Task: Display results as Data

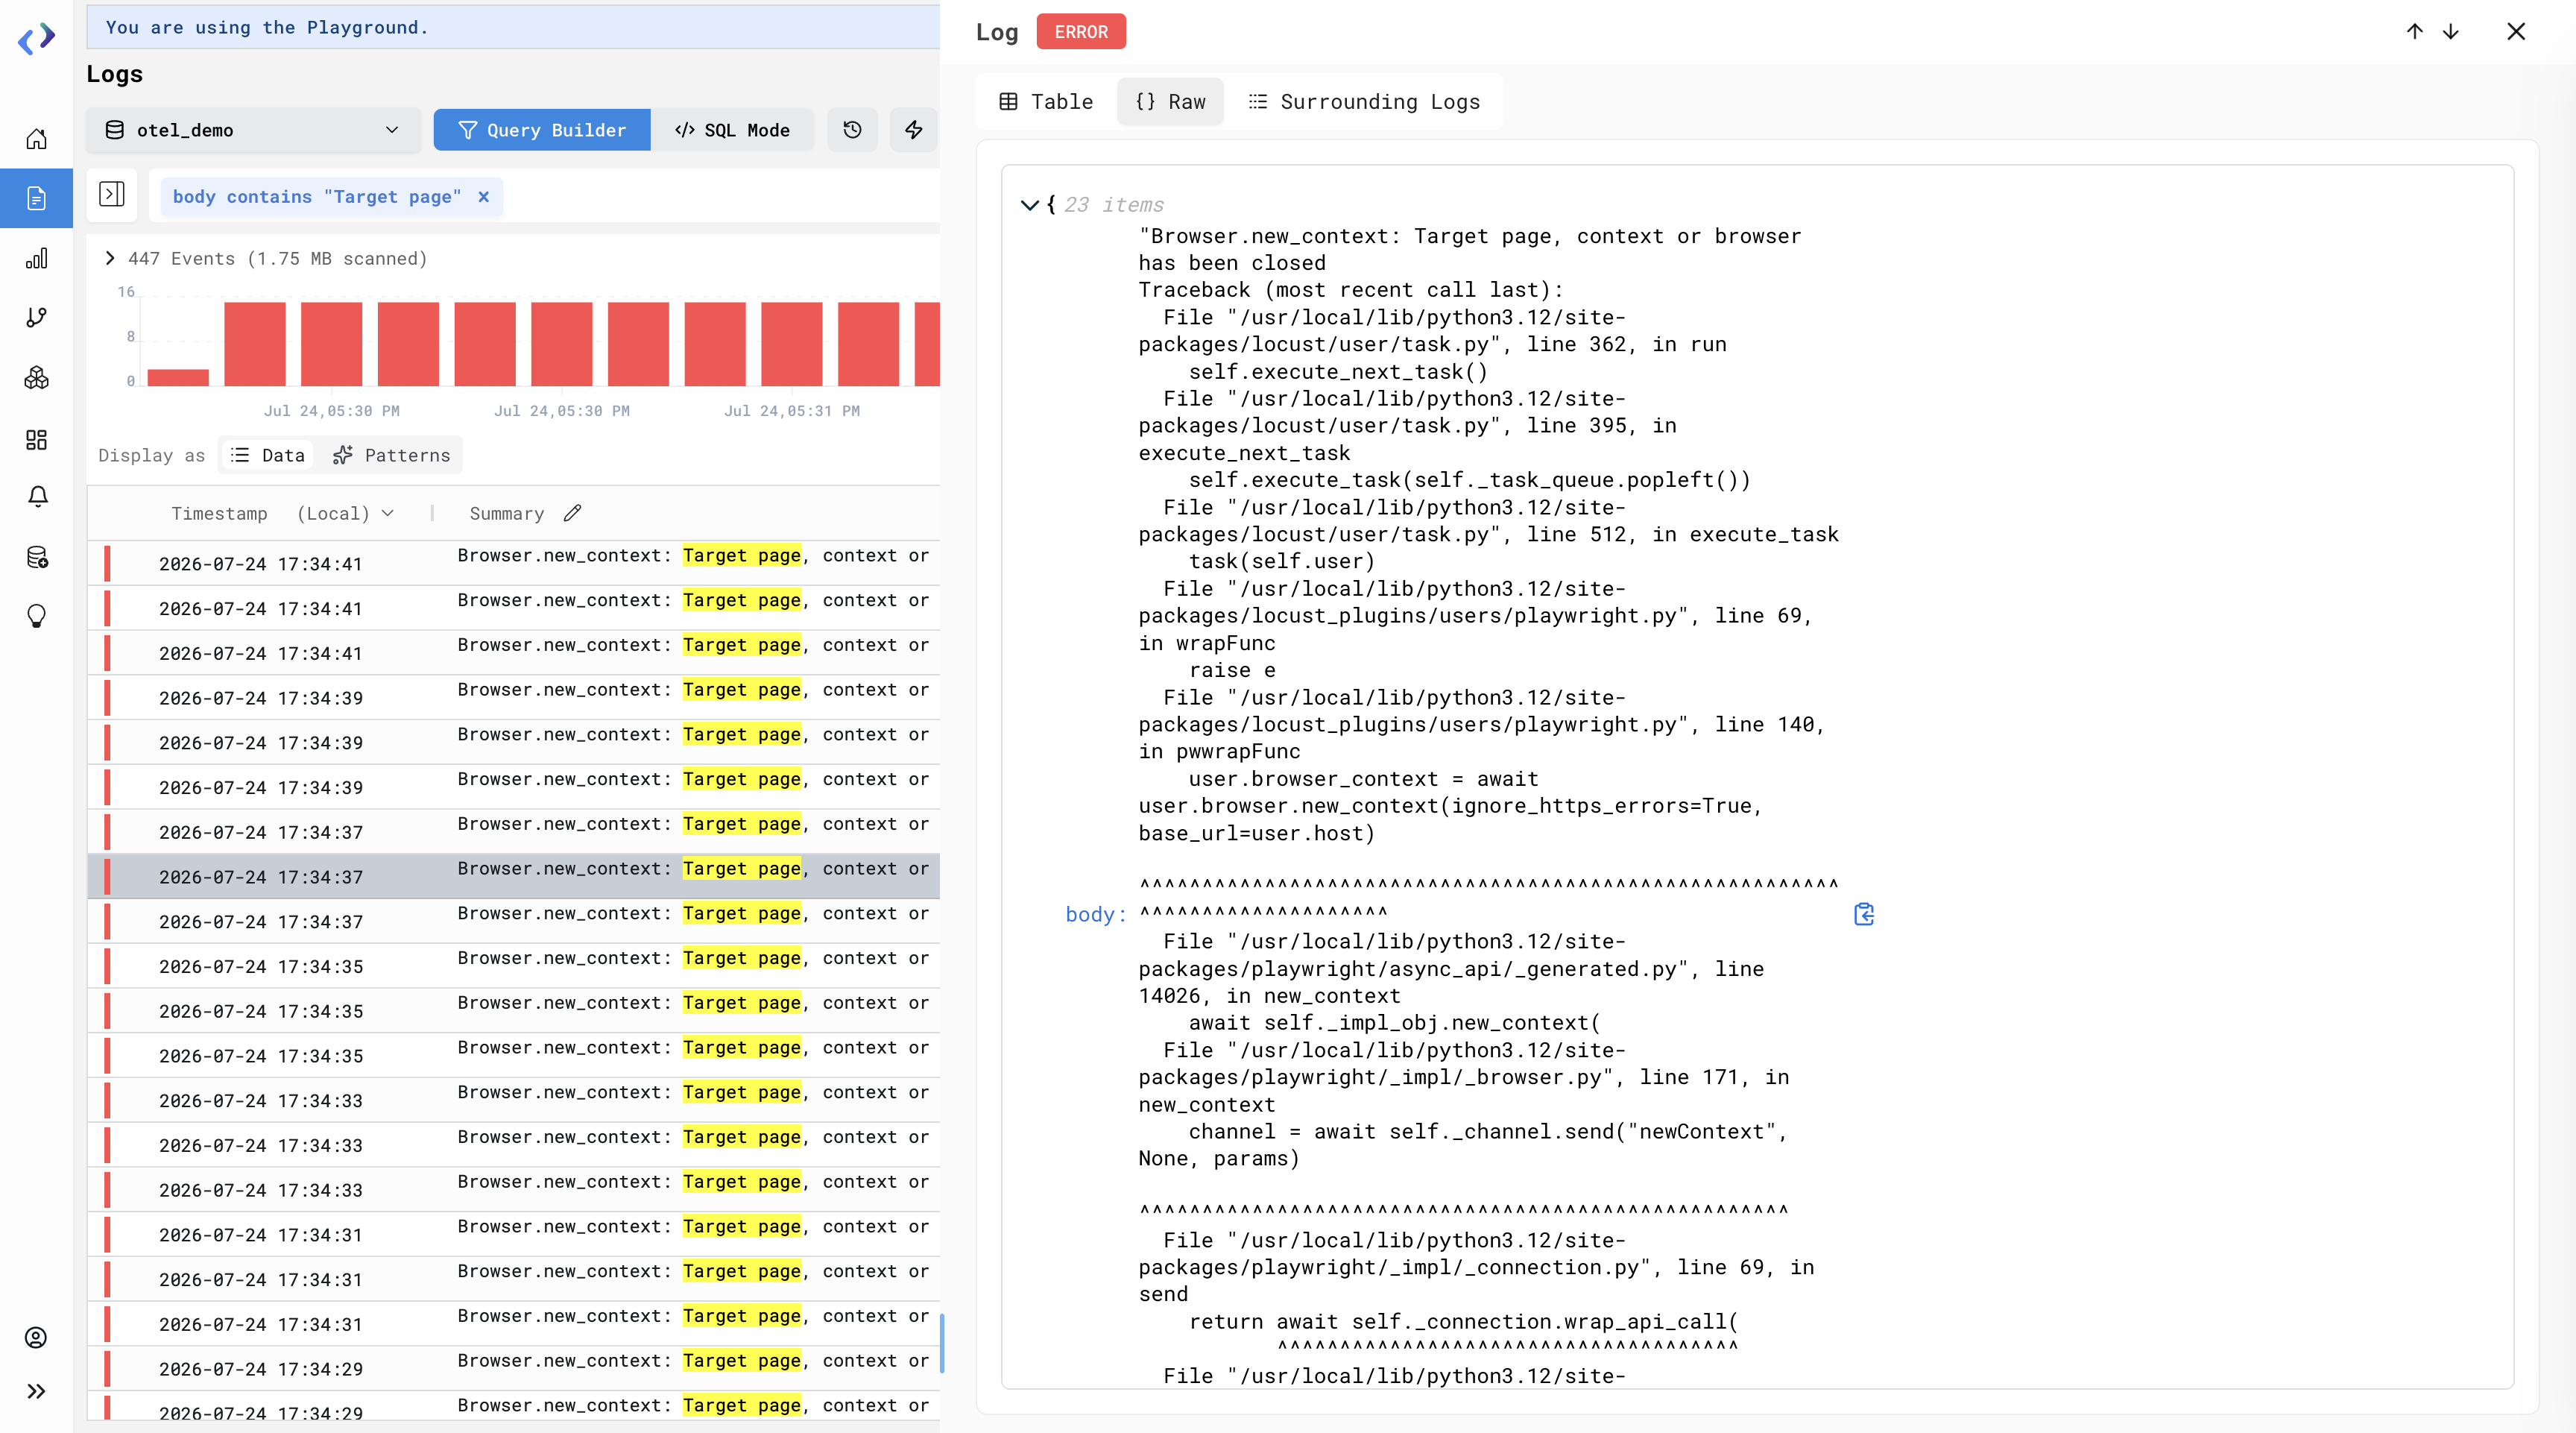Action: point(267,455)
